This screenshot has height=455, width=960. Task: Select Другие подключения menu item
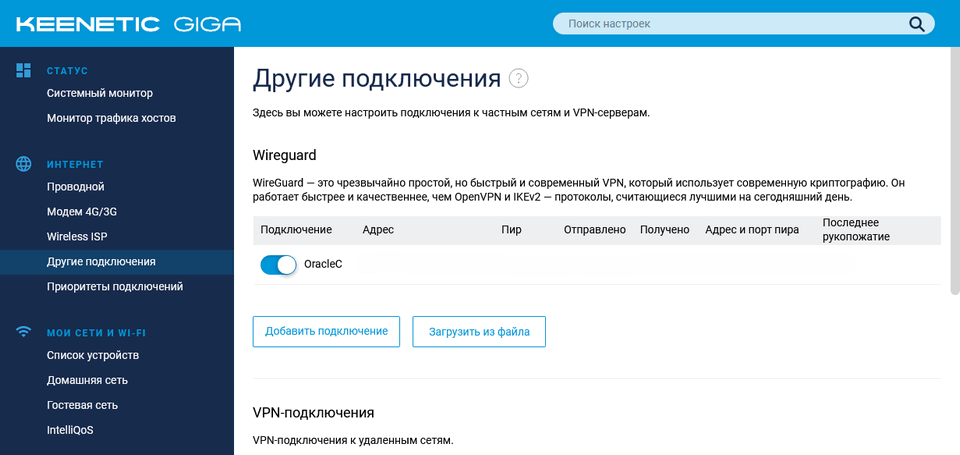117,261
